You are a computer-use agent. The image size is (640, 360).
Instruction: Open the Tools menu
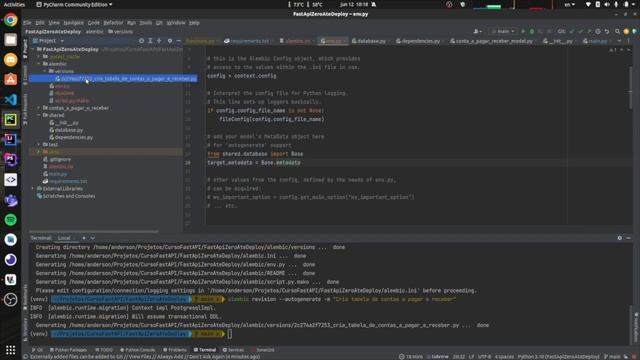145,23
